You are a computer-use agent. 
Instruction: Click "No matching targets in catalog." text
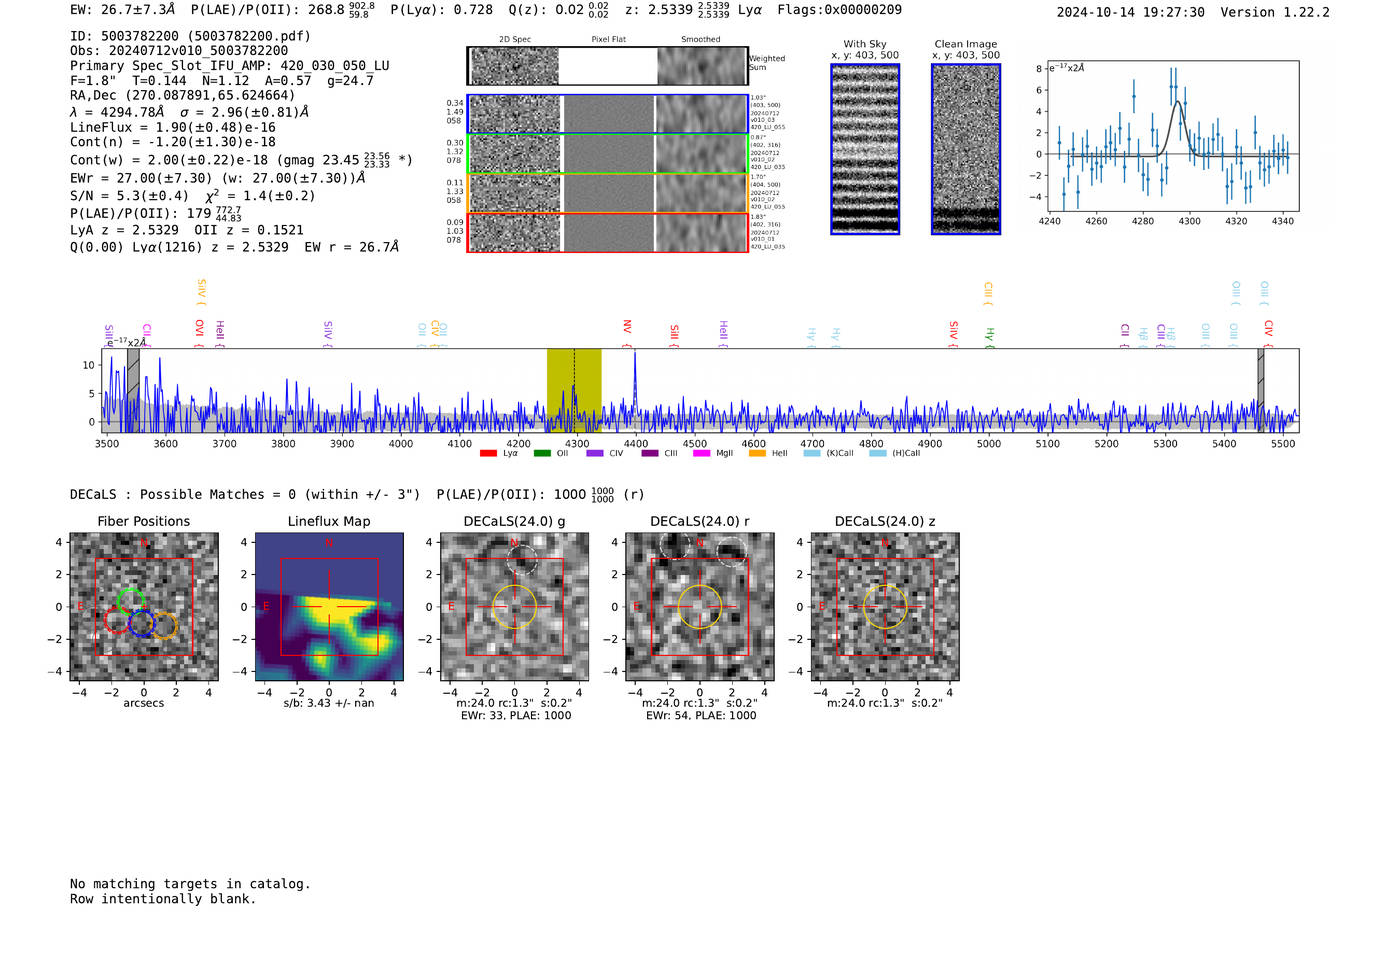coord(190,884)
